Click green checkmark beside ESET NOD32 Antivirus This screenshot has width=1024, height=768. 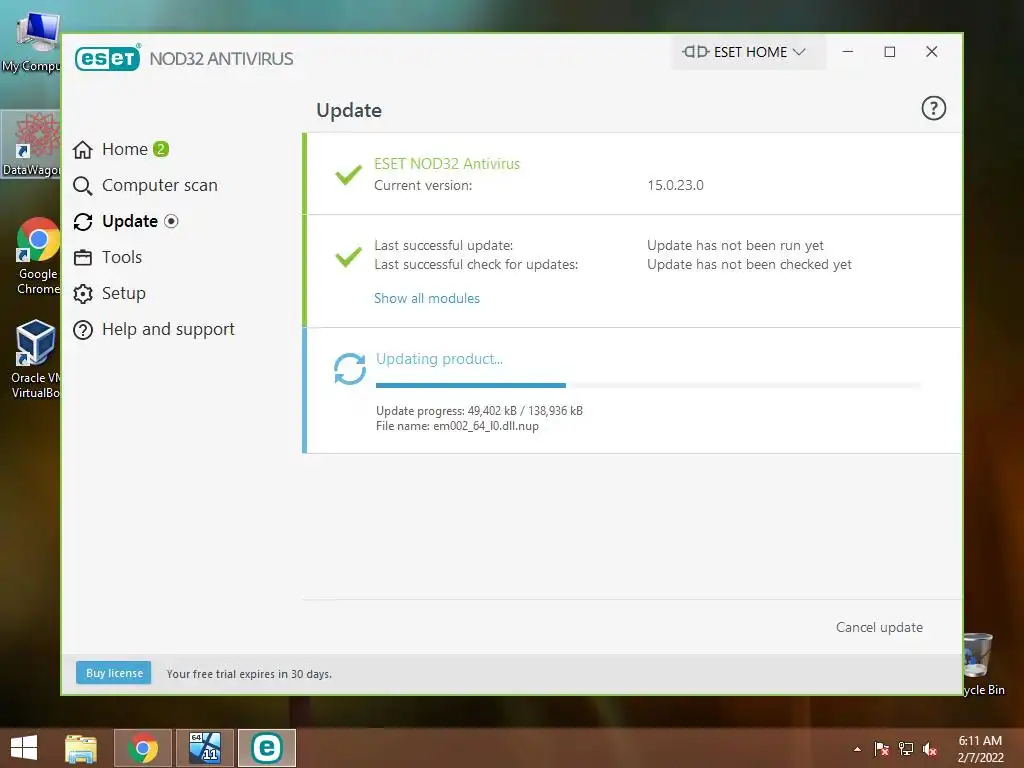348,174
